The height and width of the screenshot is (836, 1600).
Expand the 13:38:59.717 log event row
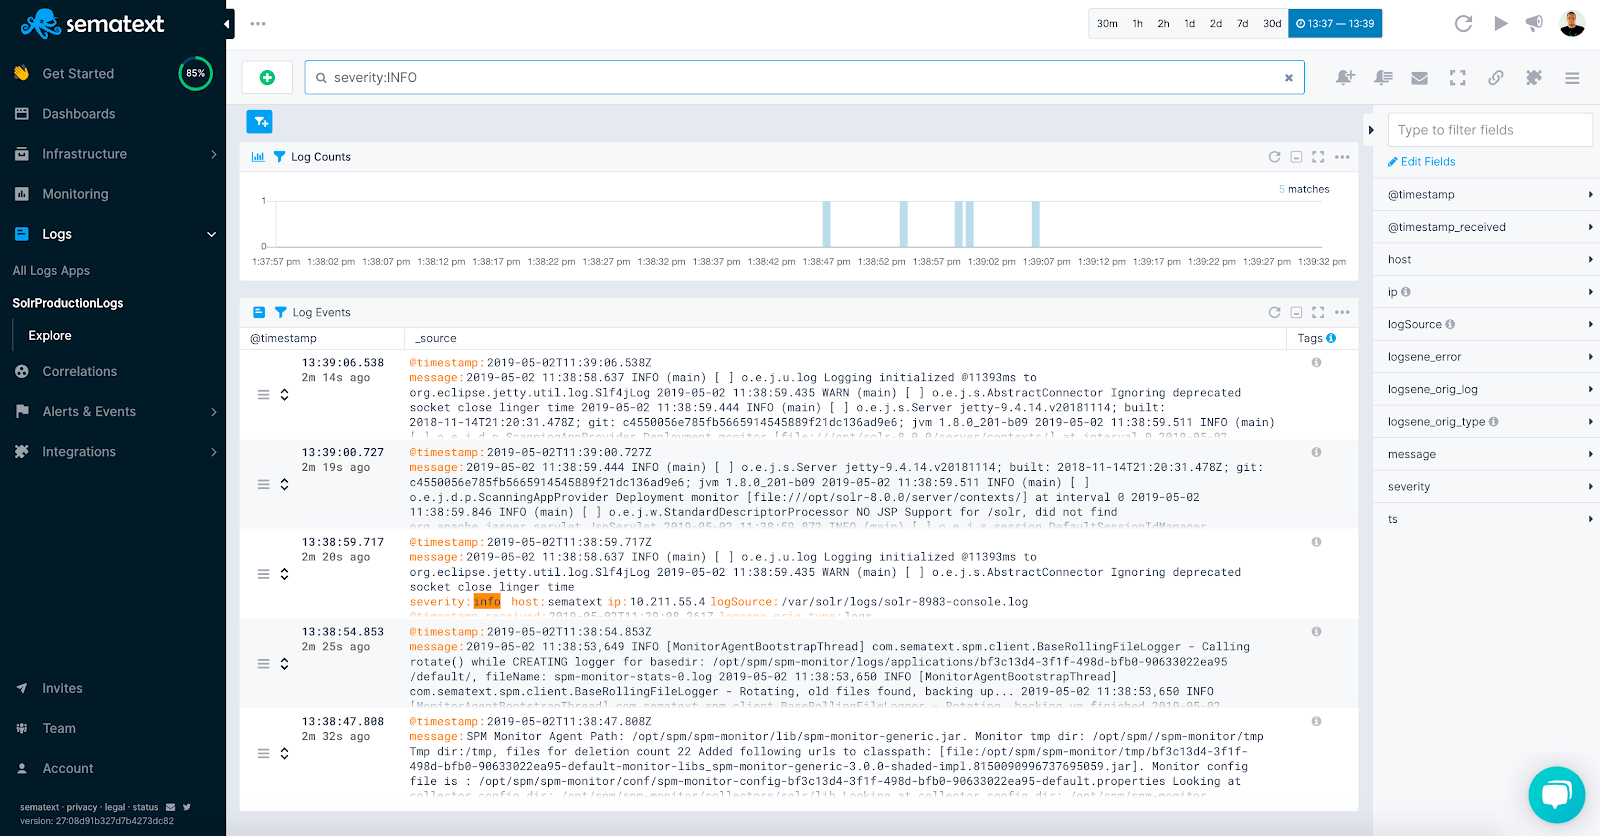pos(284,574)
